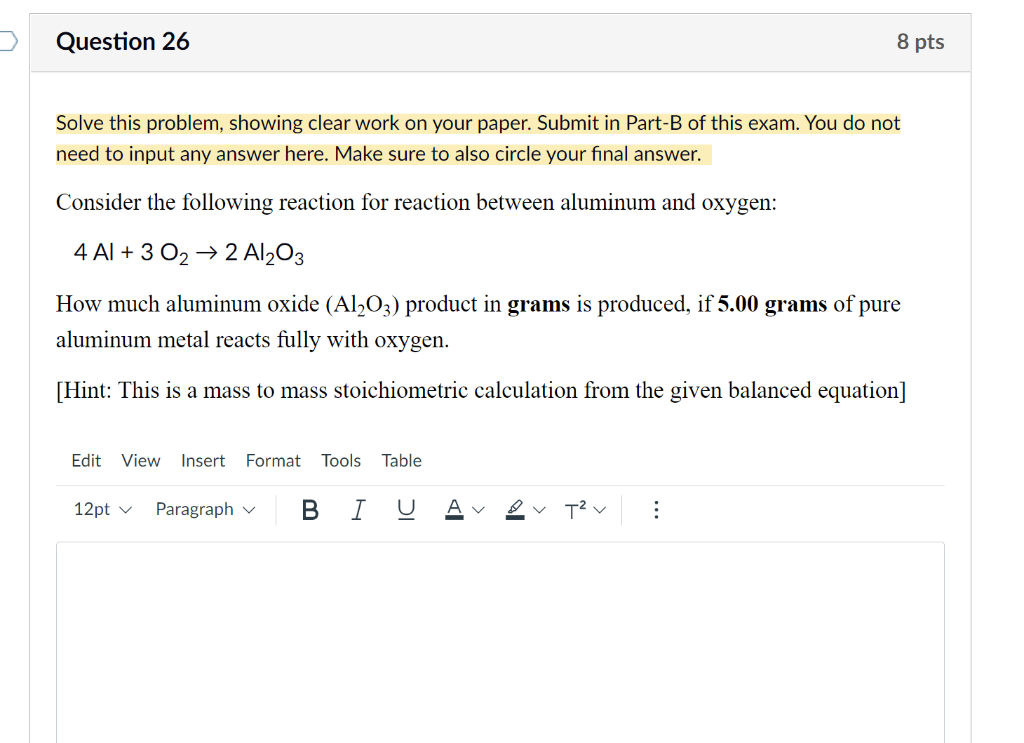Open the Format menu
Viewport: 1024px width, 743px height.
click(x=273, y=461)
